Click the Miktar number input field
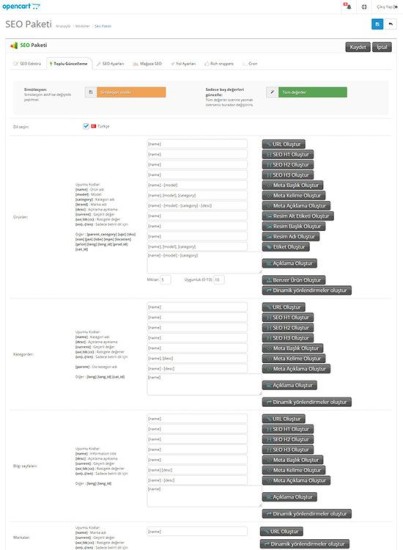 point(166,280)
